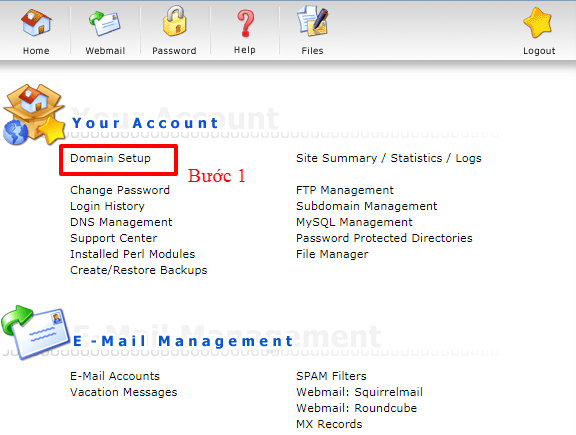Open the Help question mark icon
The height and width of the screenshot is (435, 576).
245,24
